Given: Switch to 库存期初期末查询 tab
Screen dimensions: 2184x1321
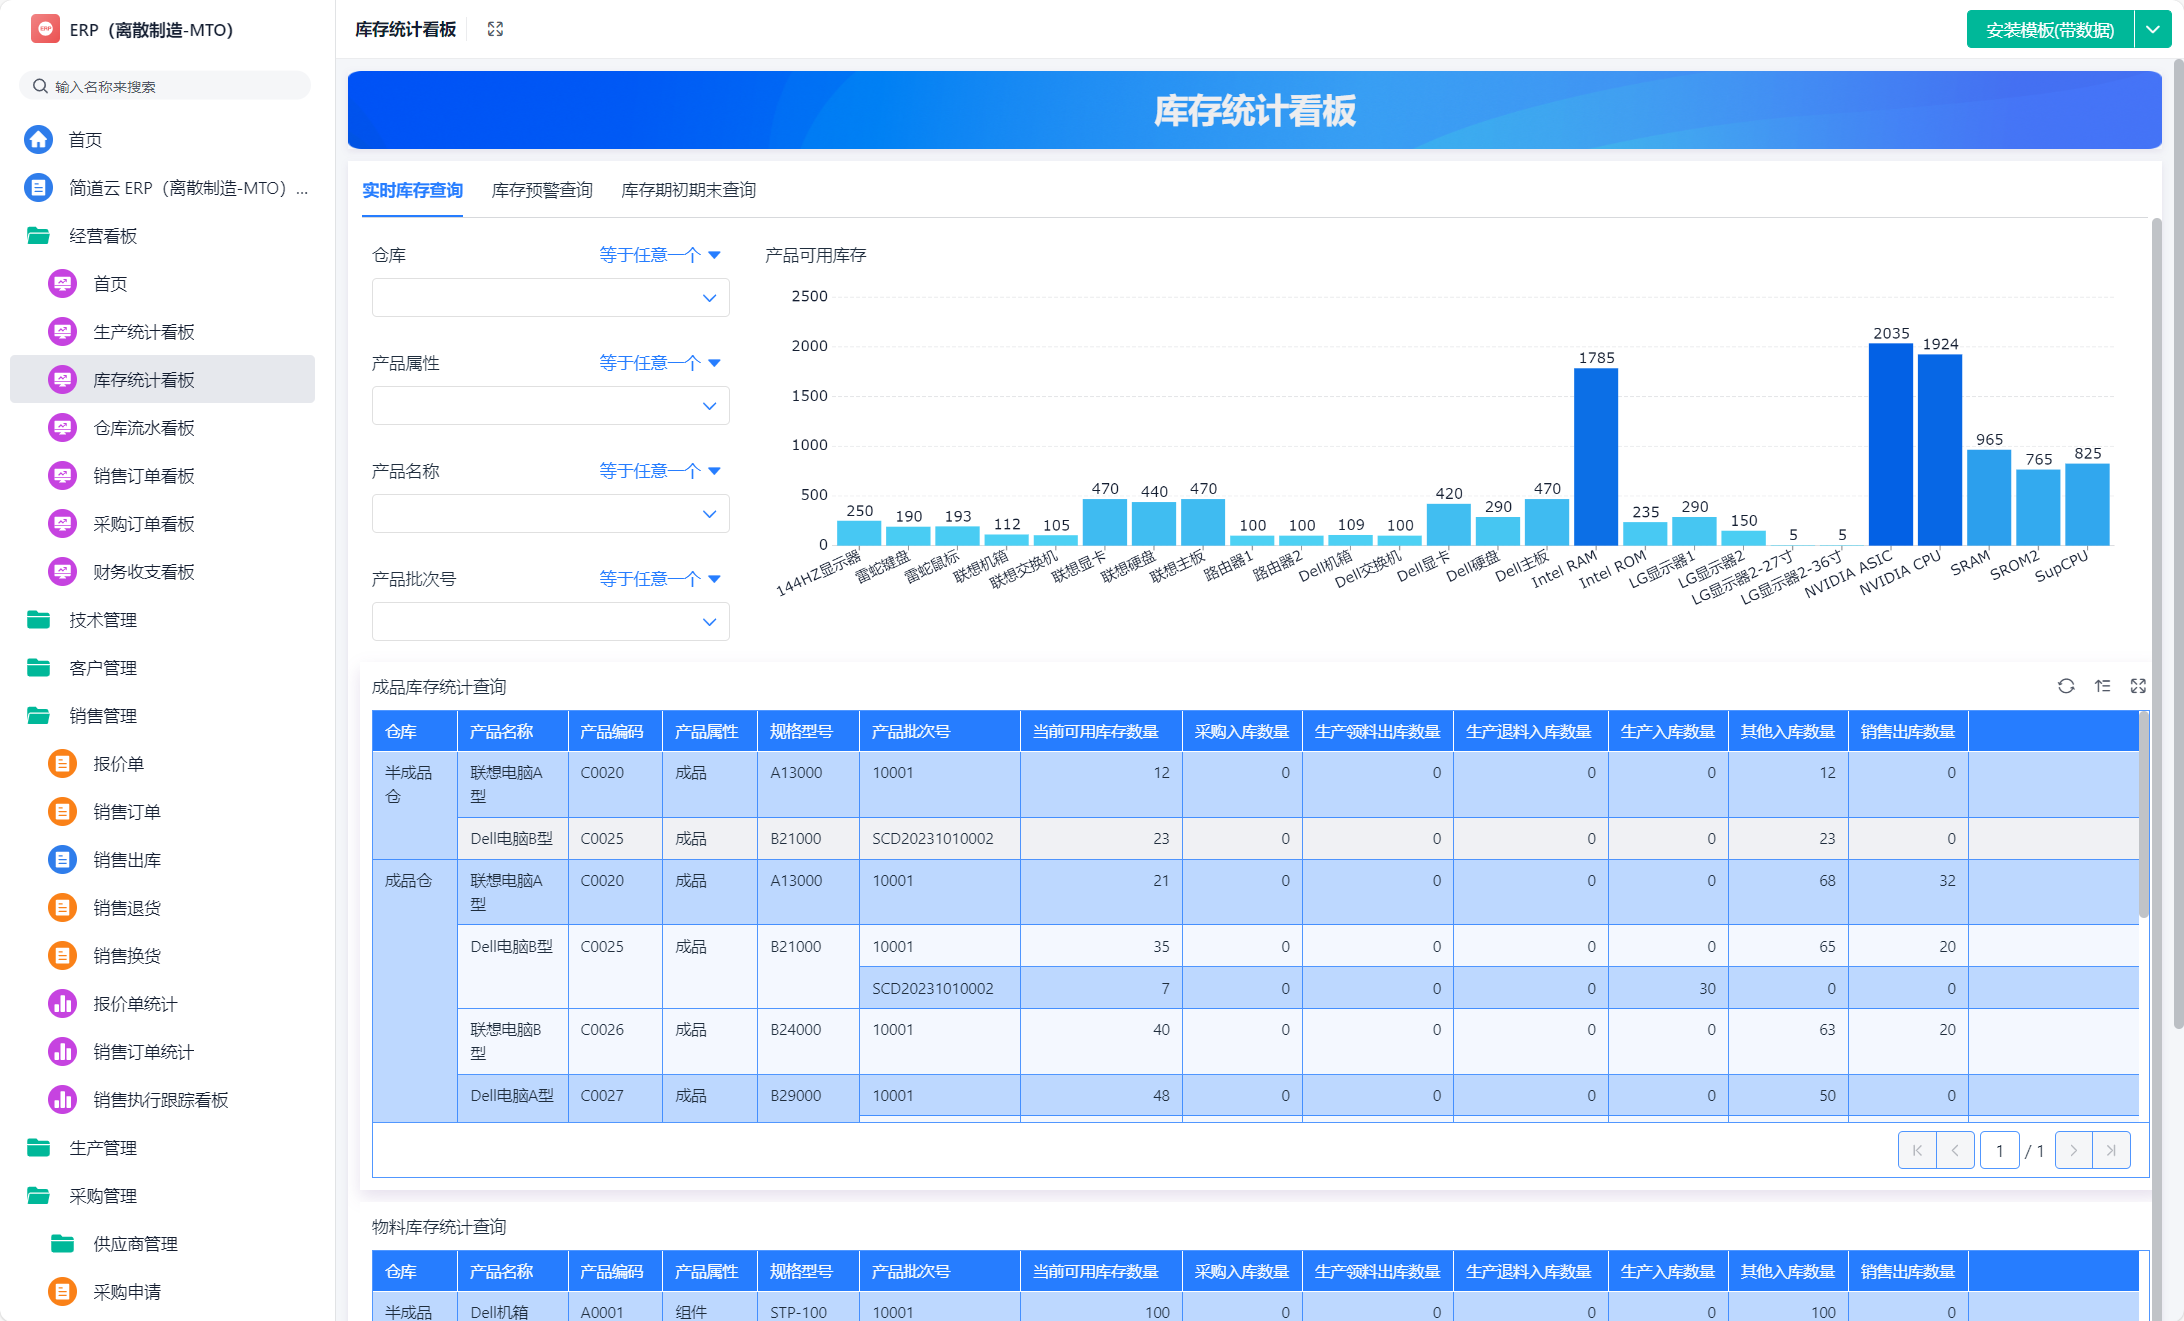Looking at the screenshot, I should (688, 190).
